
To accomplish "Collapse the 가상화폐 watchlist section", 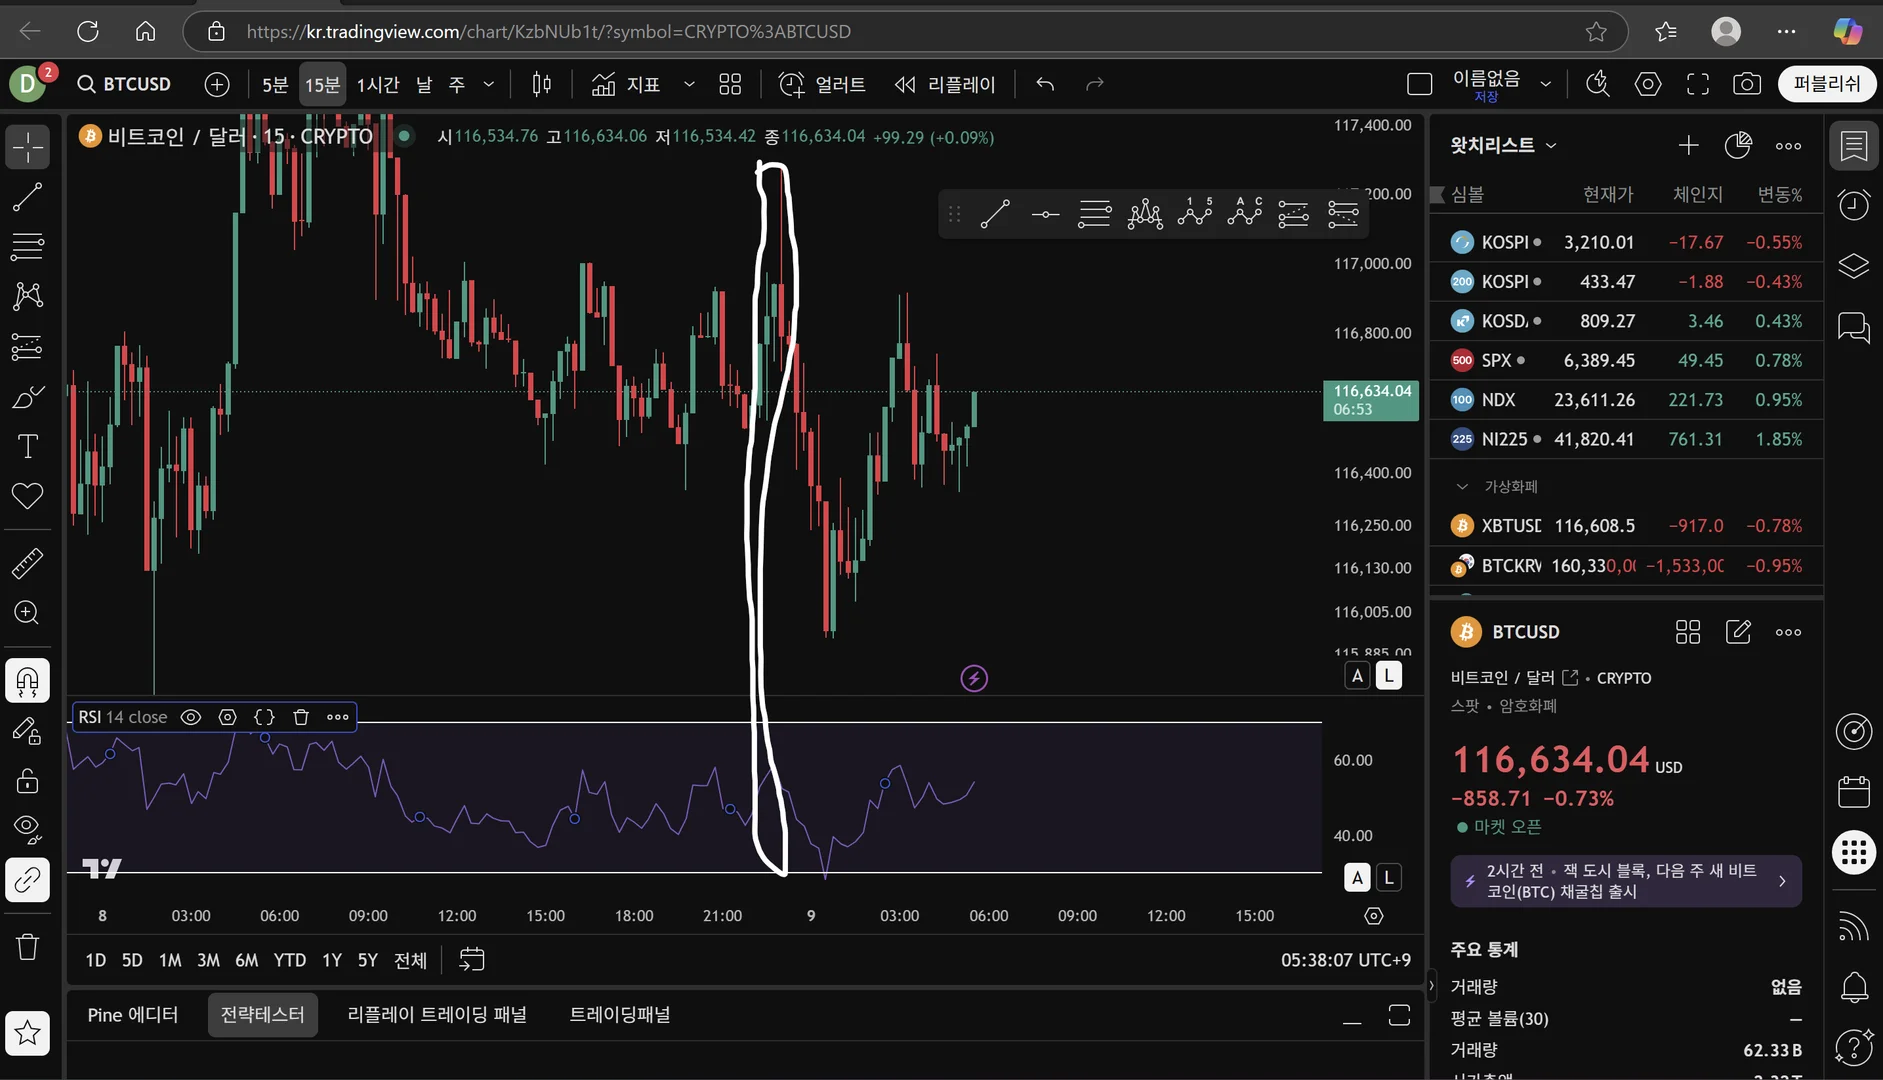I will [x=1462, y=487].
